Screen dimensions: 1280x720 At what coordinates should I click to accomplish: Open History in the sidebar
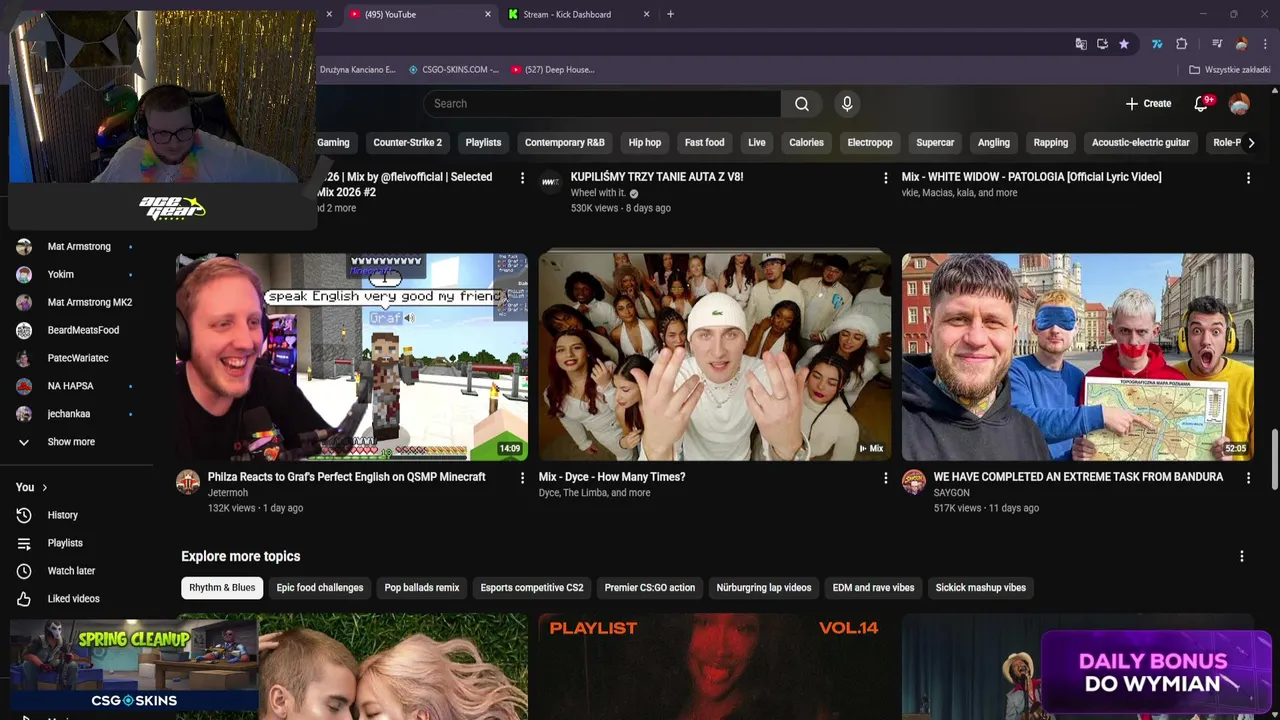pos(62,515)
